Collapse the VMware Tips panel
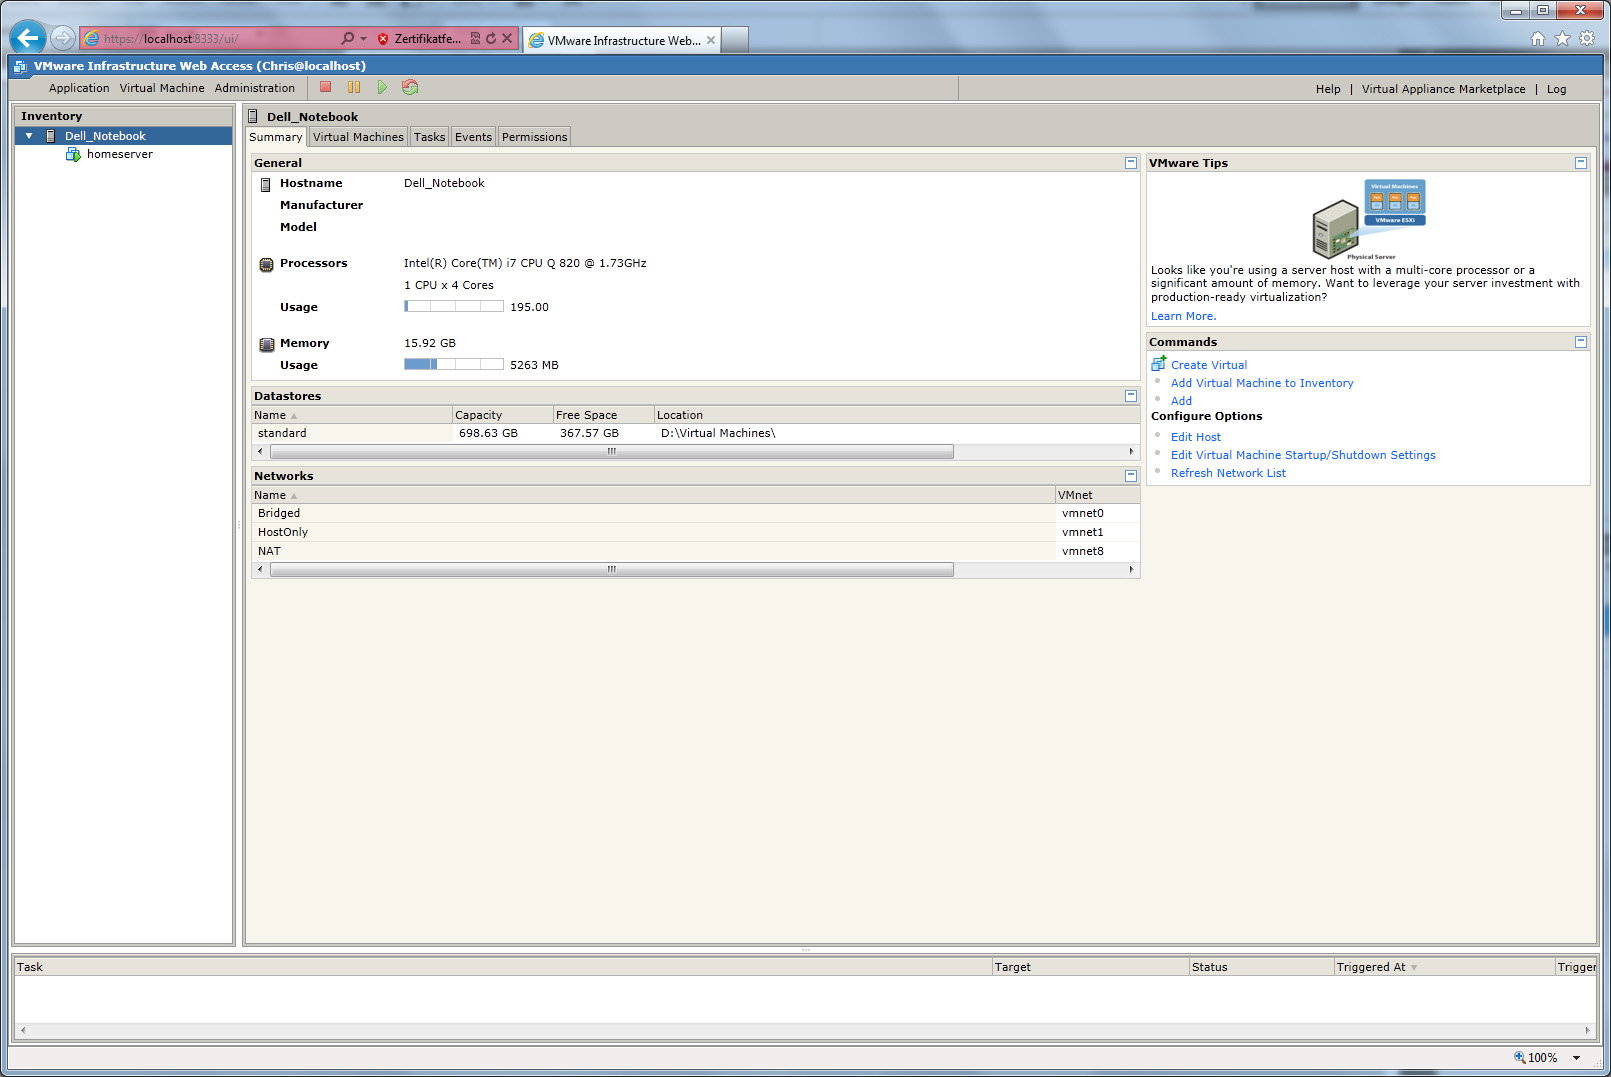 tap(1581, 163)
